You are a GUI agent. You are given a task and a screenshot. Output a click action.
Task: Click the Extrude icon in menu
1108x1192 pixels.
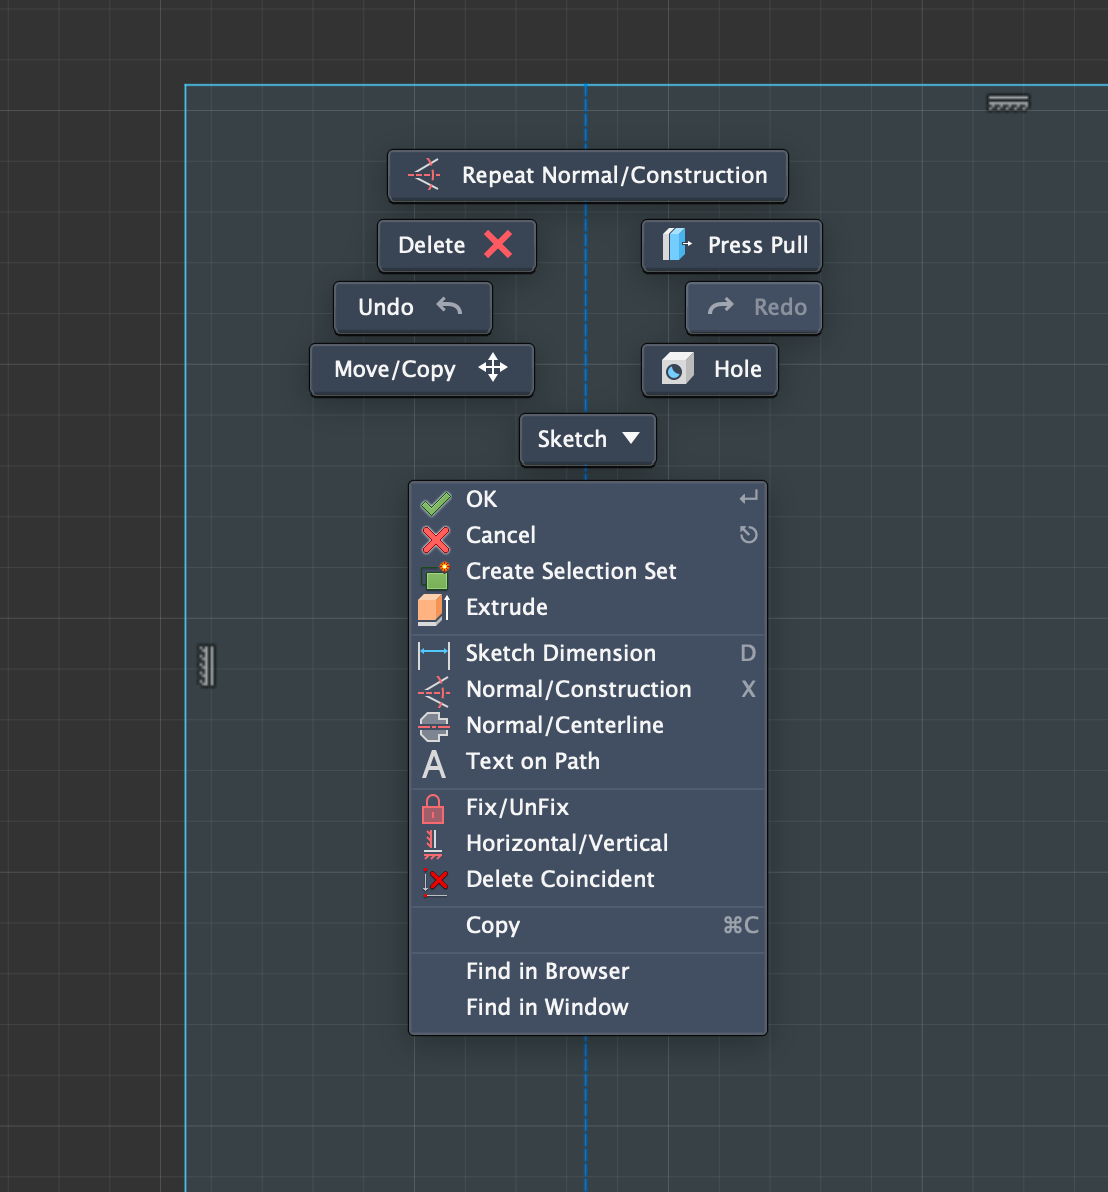point(434,608)
